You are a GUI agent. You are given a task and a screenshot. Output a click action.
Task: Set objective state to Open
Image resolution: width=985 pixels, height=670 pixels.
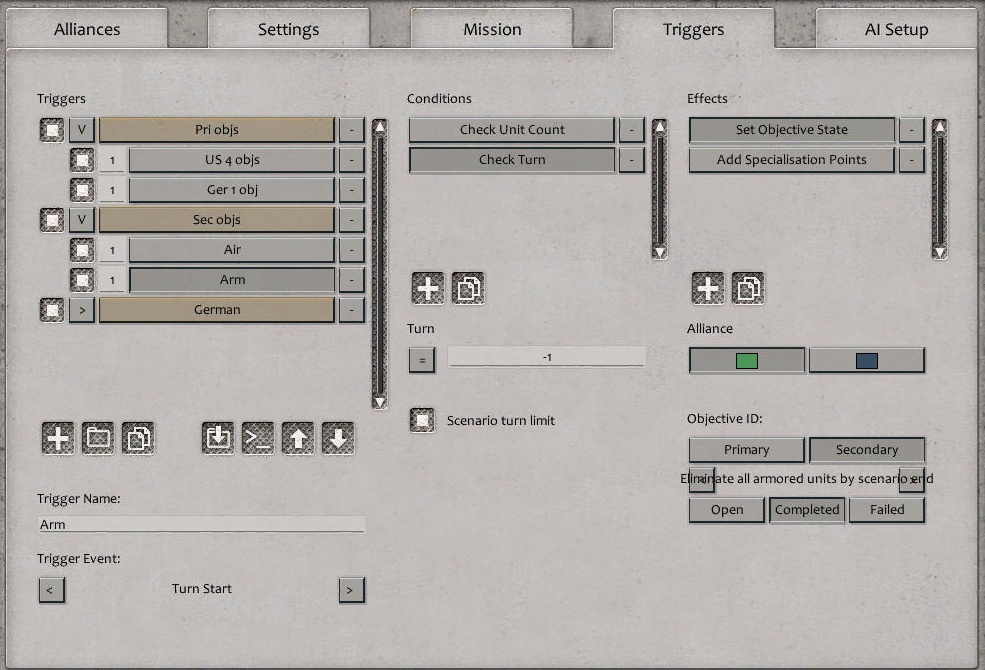[727, 510]
